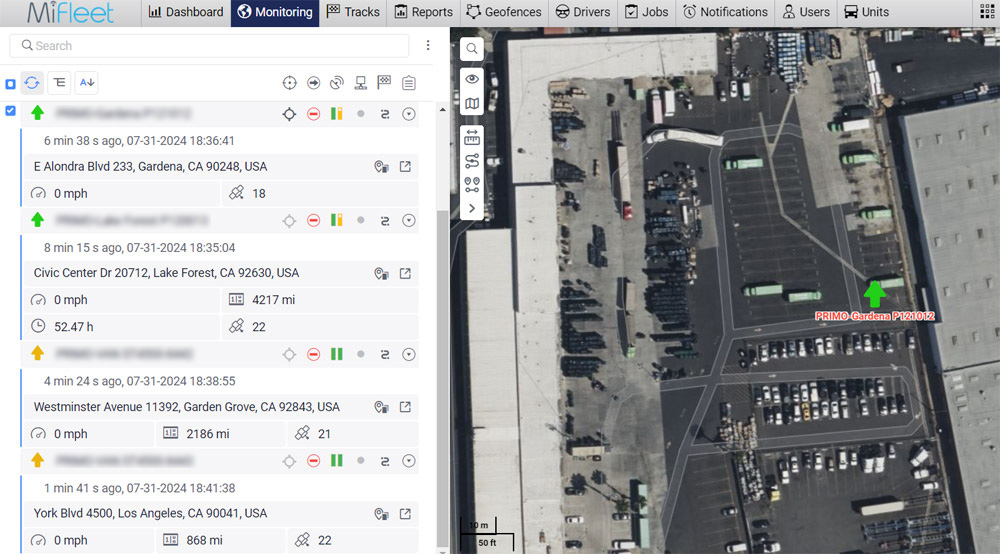Open the map layers selector icon
This screenshot has height=554, width=1000.
[472, 103]
